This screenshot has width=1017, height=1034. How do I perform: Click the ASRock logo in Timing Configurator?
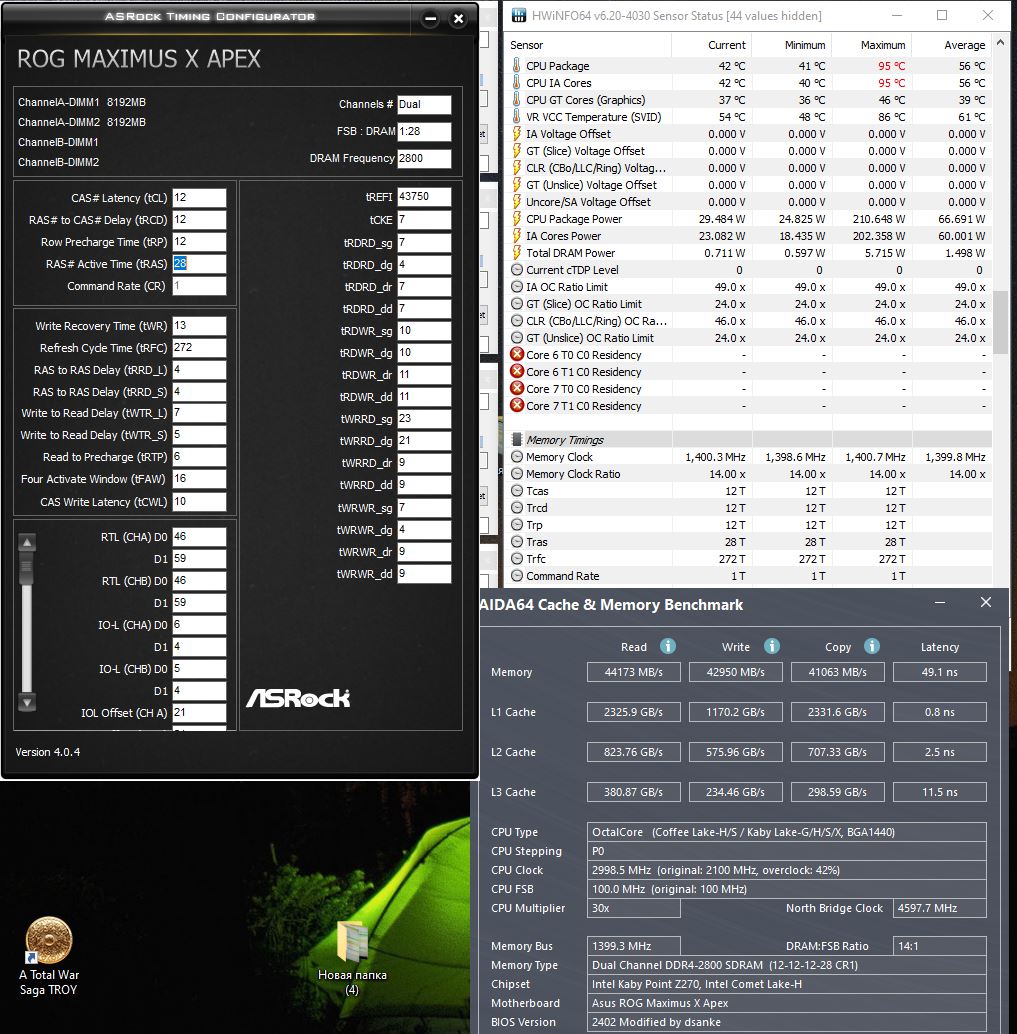[x=298, y=698]
